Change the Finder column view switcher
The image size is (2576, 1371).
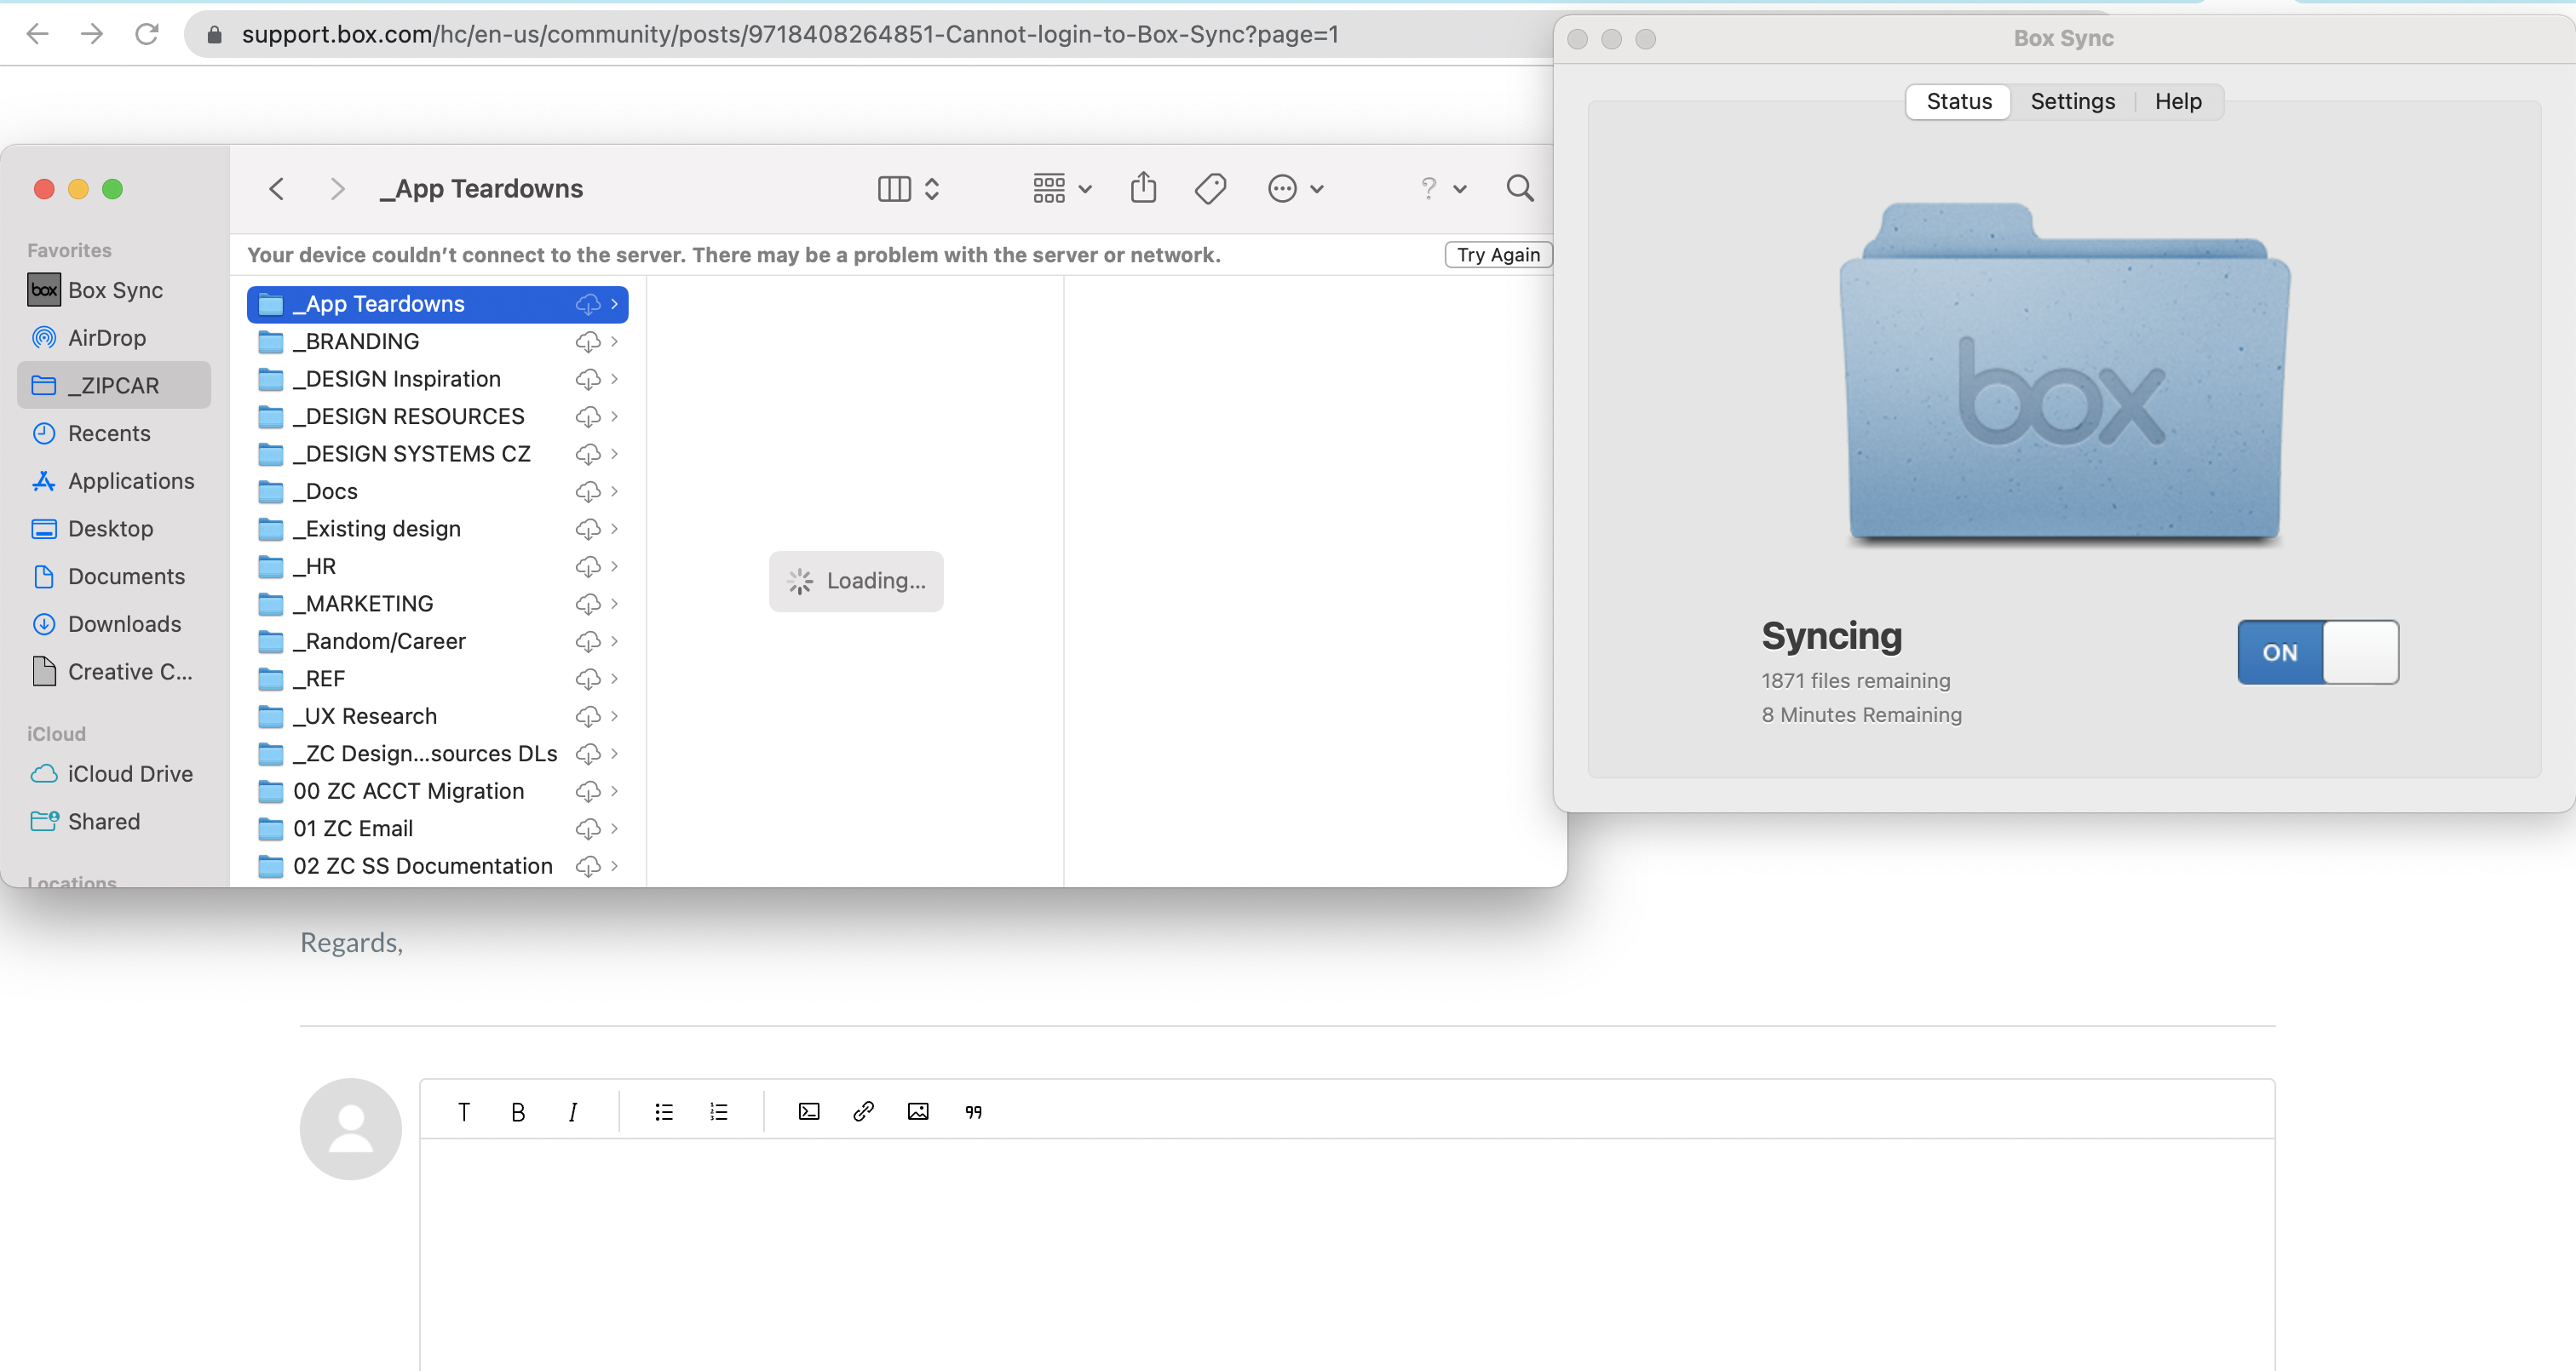click(x=908, y=188)
